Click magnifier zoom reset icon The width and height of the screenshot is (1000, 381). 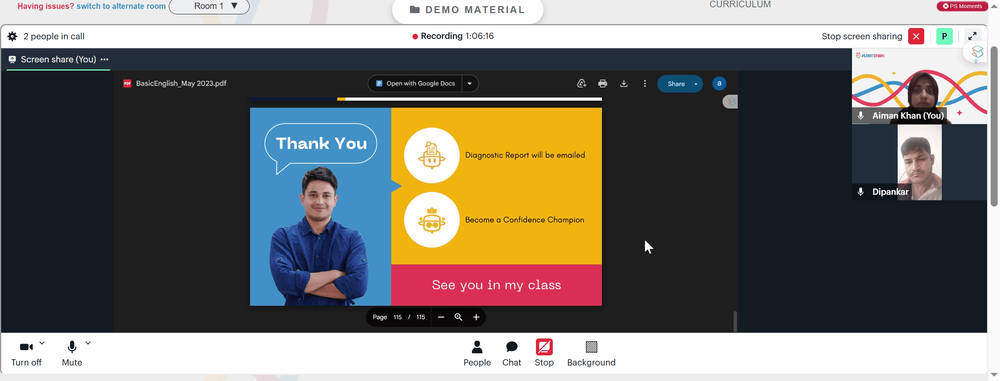coord(458,317)
